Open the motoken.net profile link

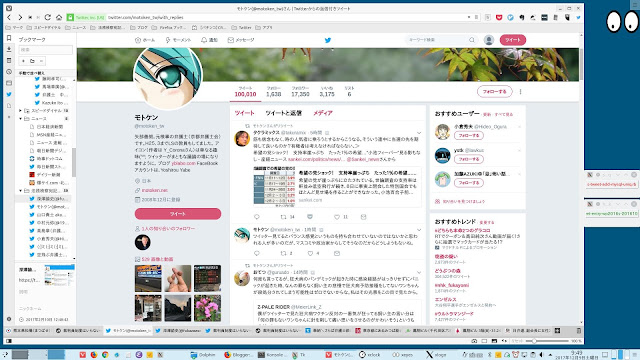tap(155, 190)
